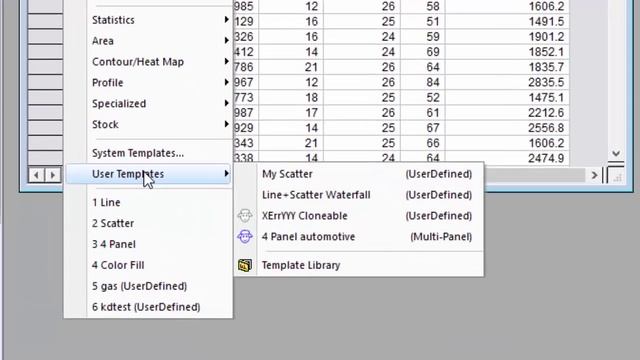
Task: Expand arrow beside Stock
Action: [x=226, y=124]
